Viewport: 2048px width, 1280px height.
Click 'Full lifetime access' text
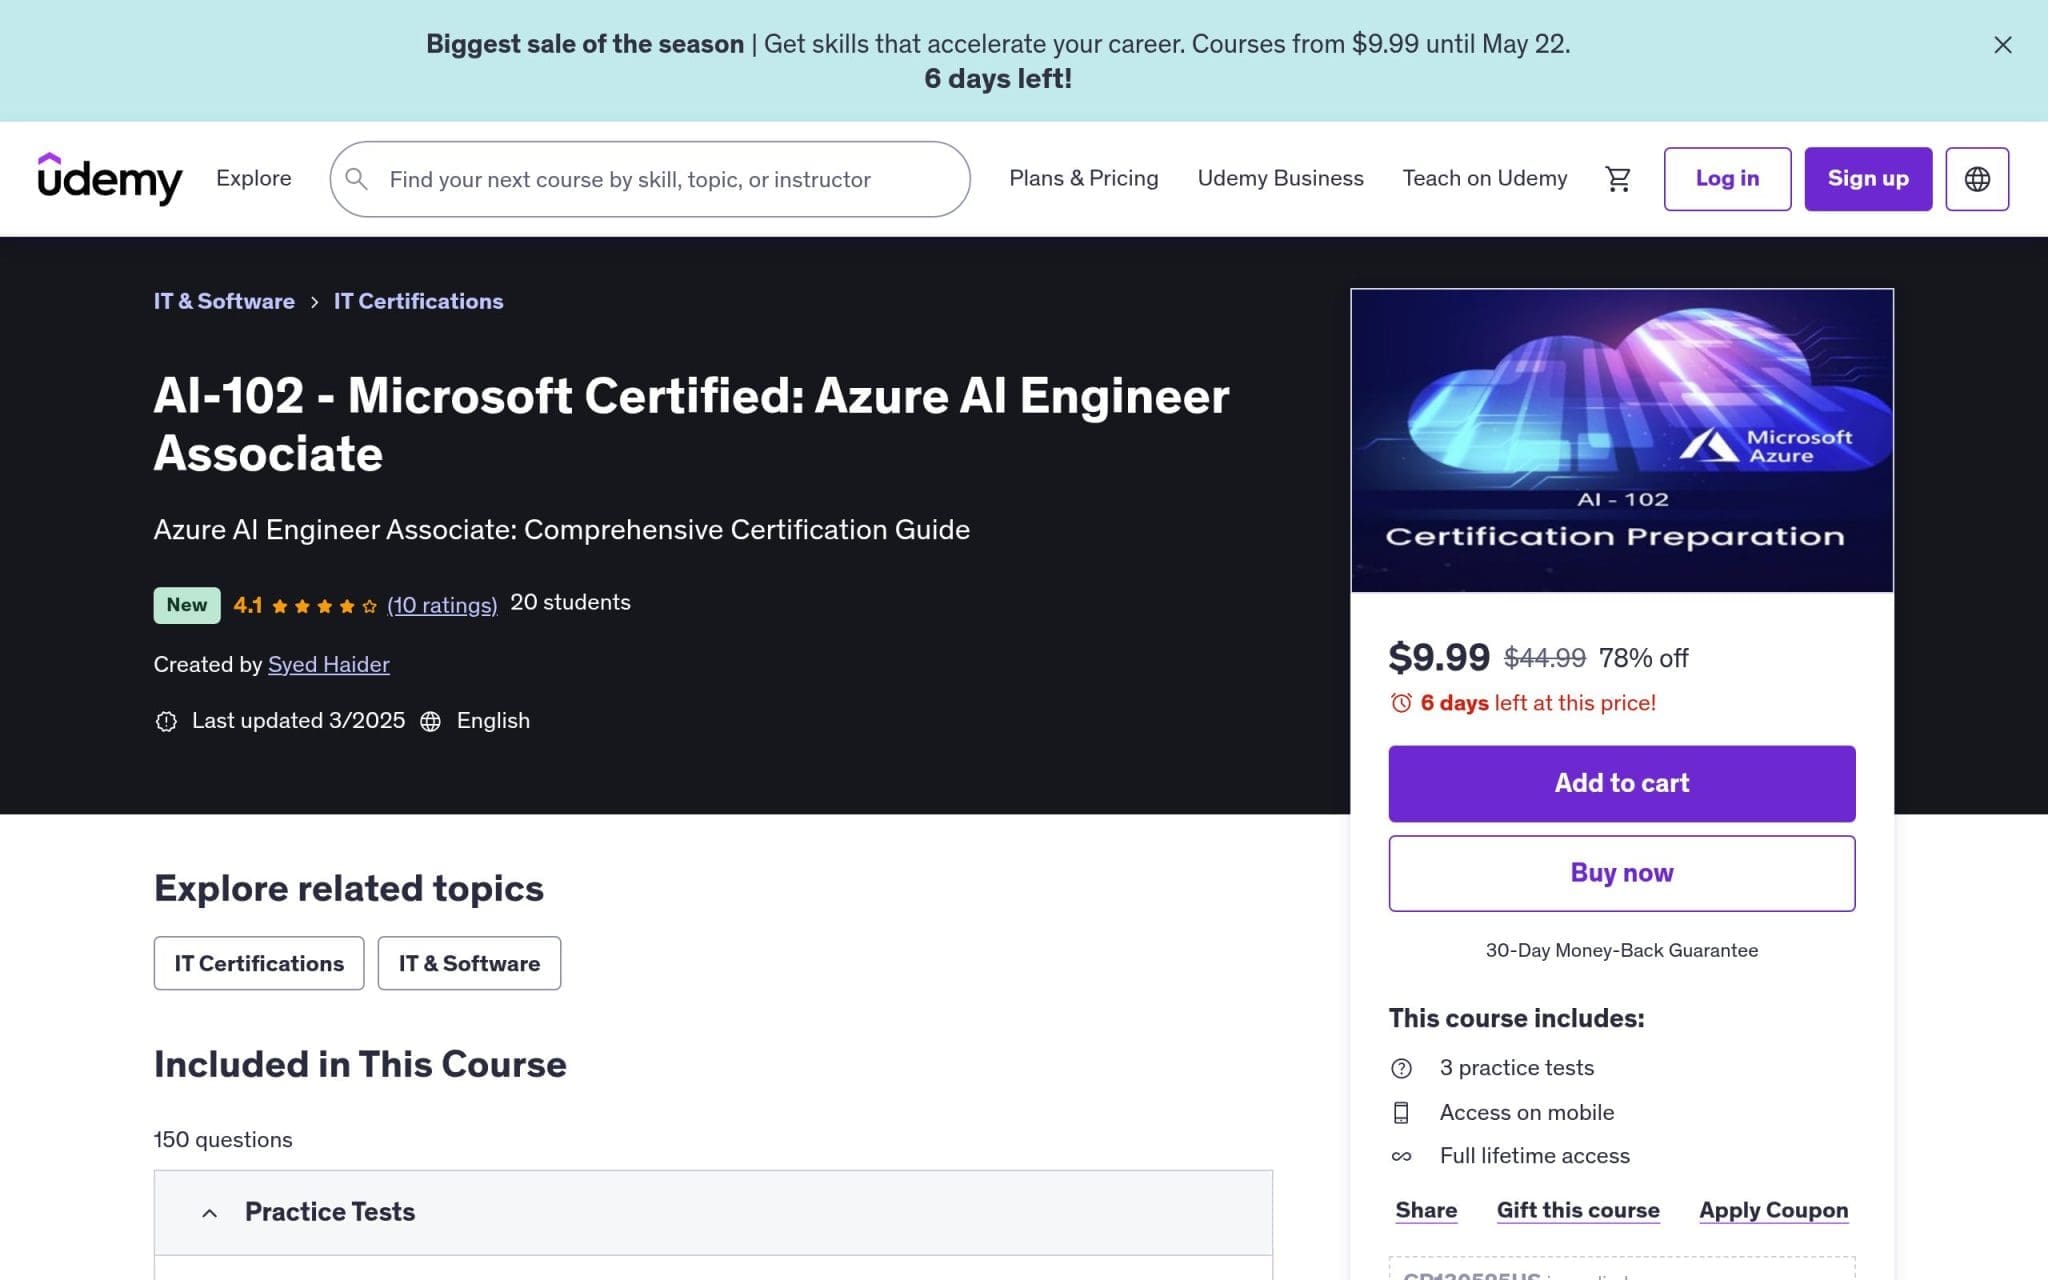click(1534, 1155)
